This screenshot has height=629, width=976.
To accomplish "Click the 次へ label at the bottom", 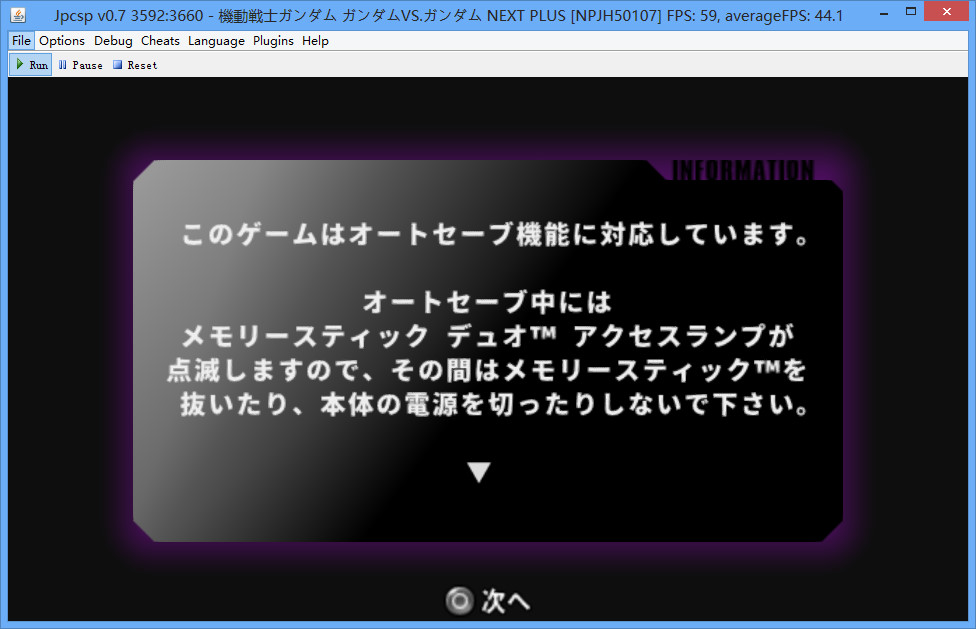I will (505, 601).
